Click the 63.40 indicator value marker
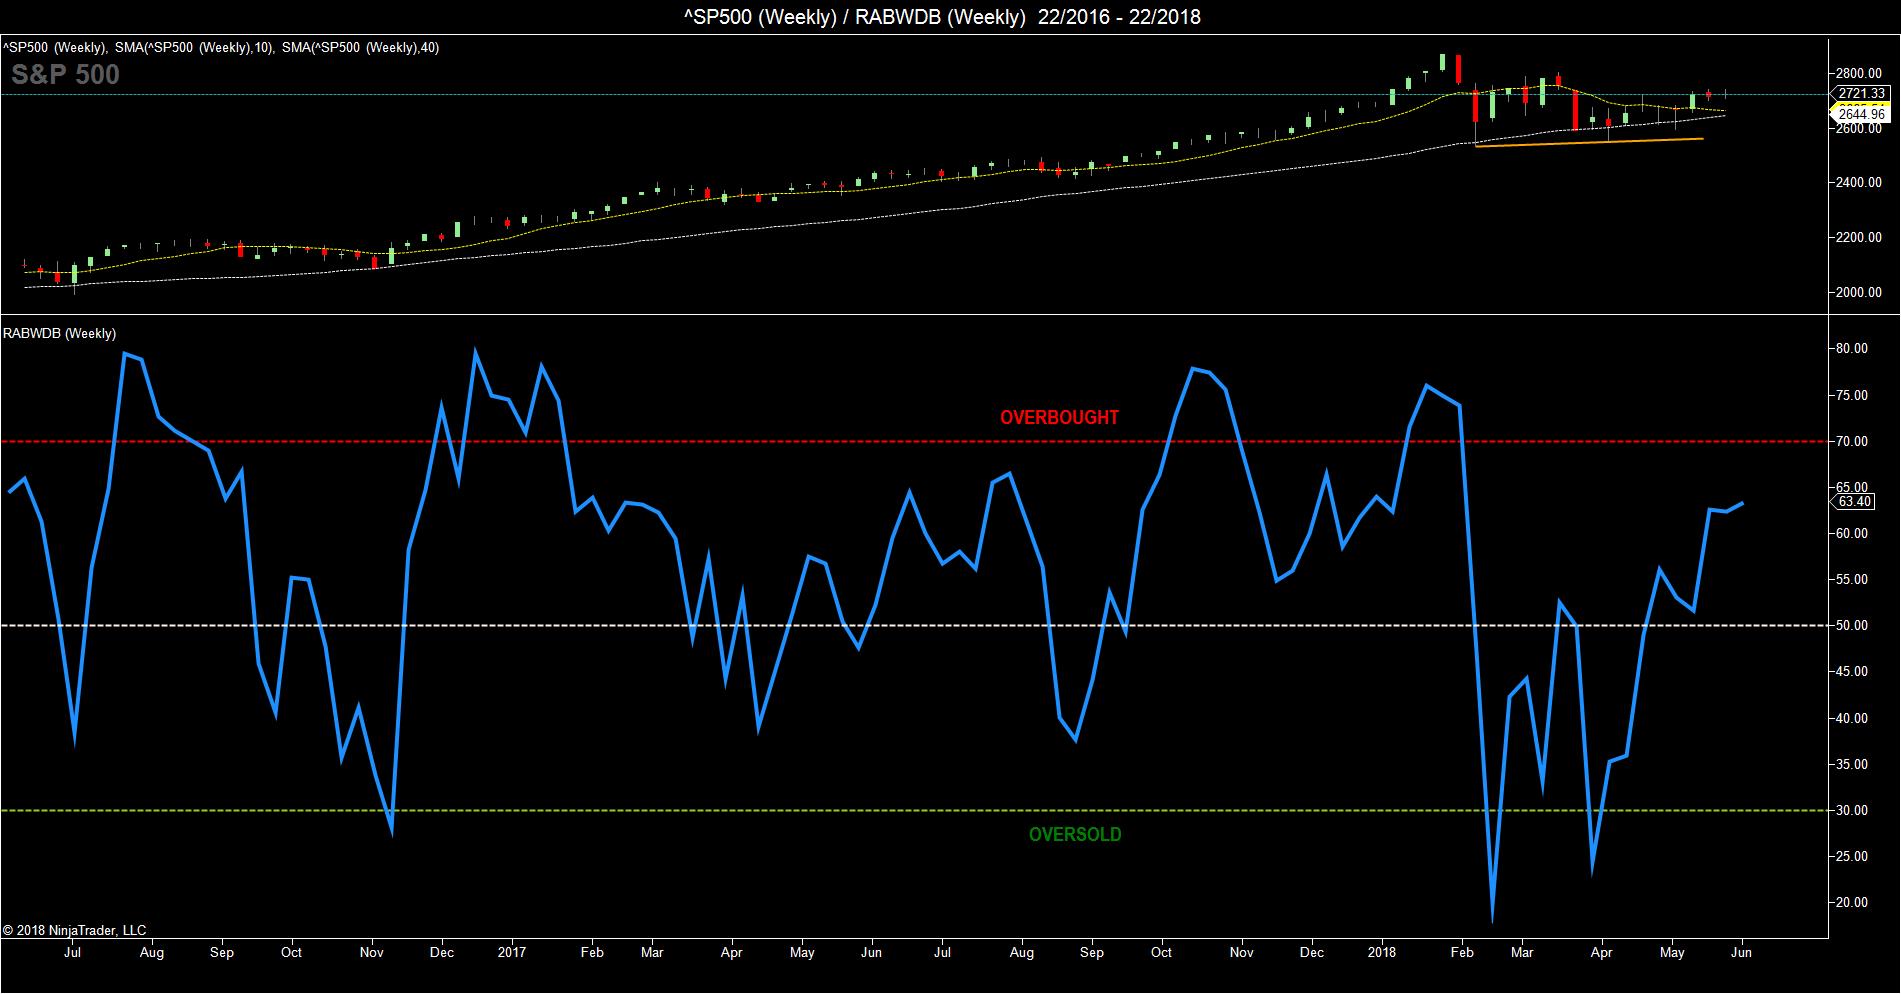1901x994 pixels. [1855, 502]
